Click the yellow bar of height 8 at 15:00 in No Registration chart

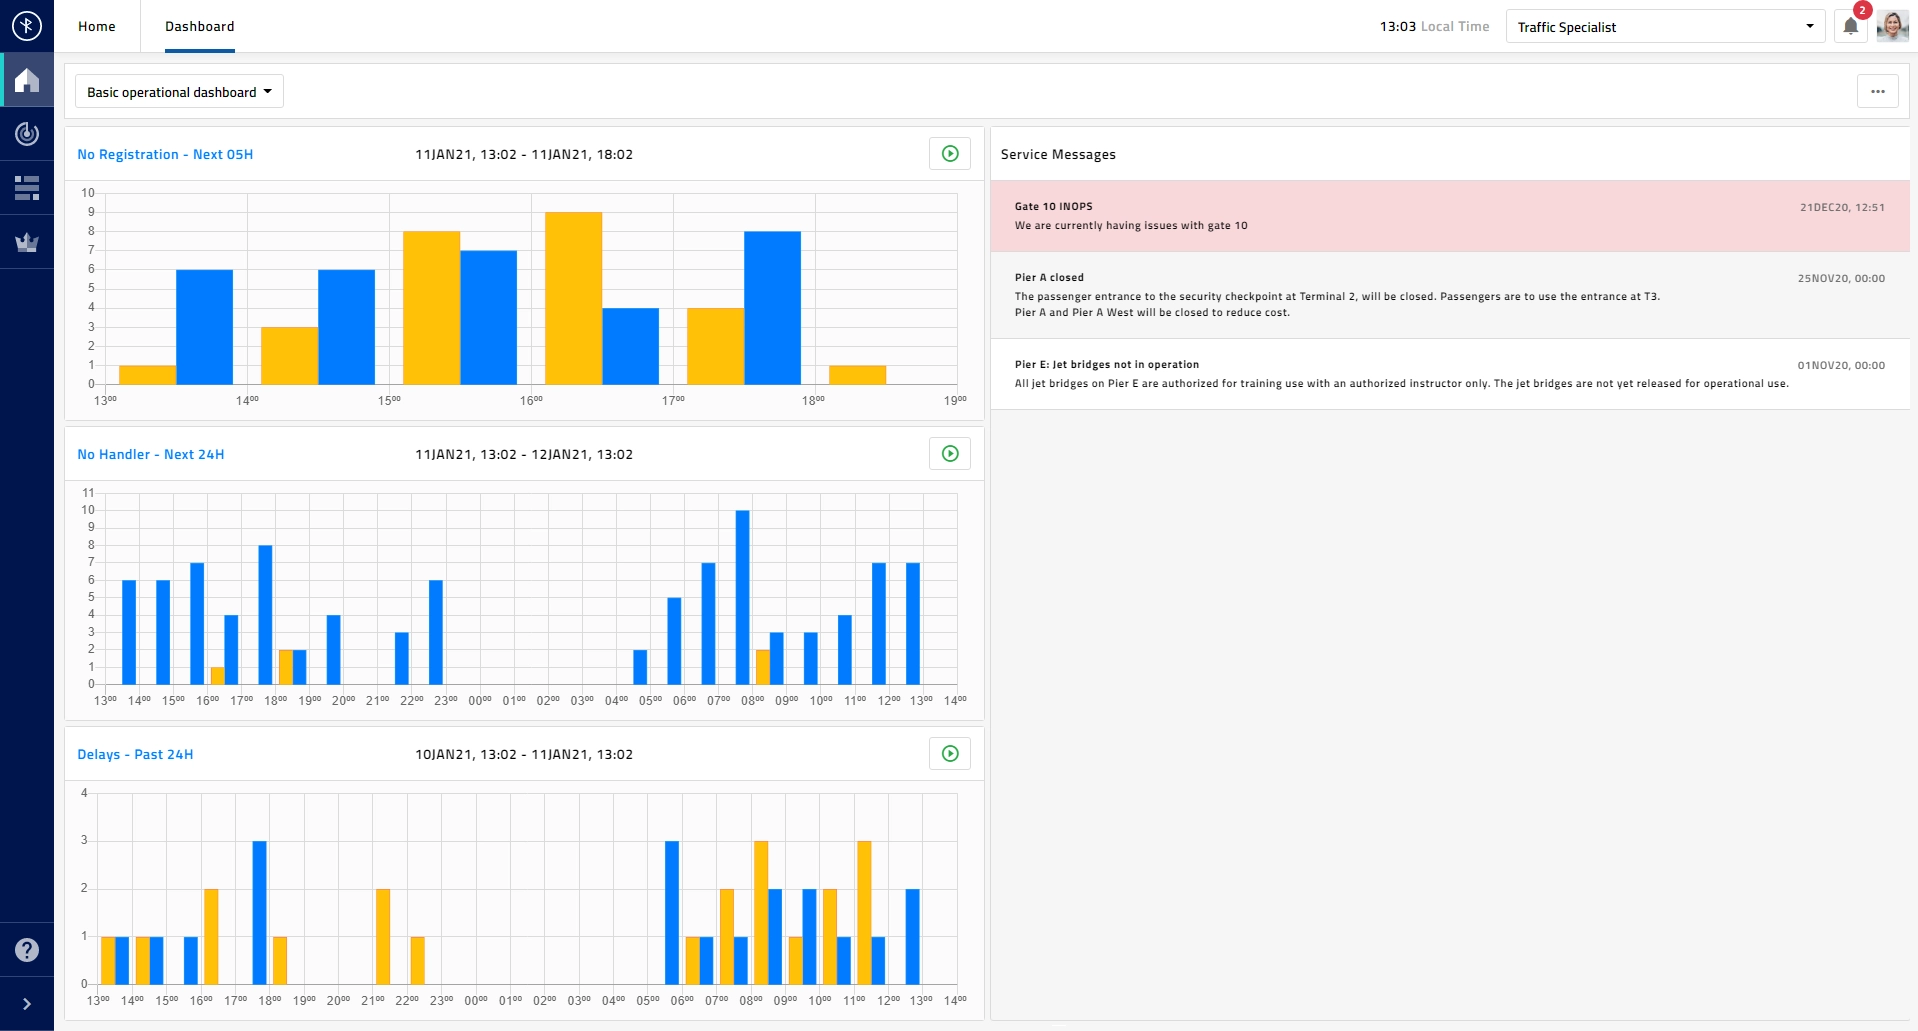click(x=431, y=308)
